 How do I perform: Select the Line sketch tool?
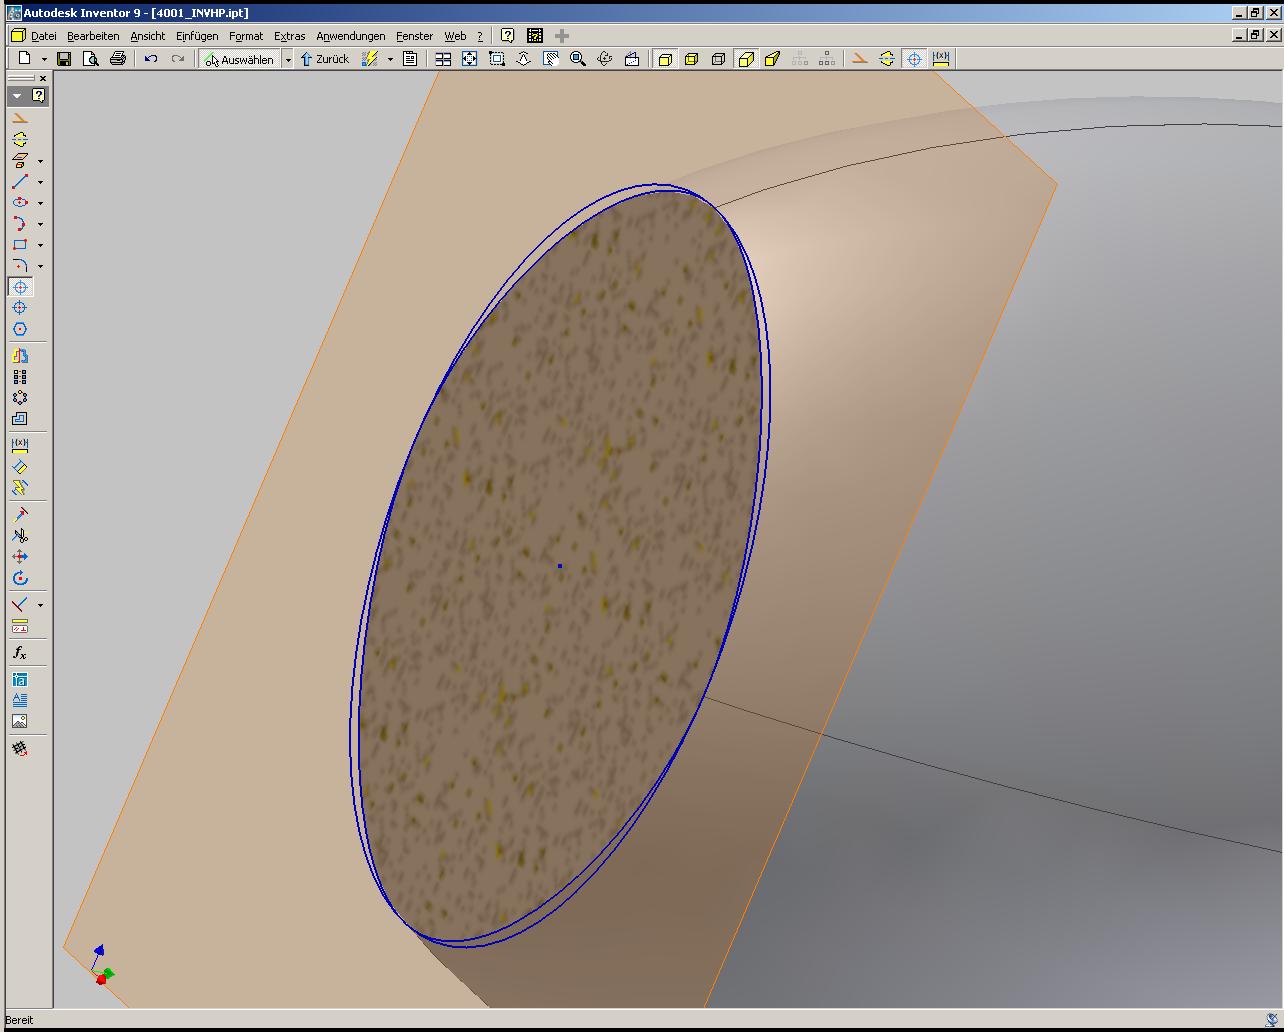tap(19, 182)
